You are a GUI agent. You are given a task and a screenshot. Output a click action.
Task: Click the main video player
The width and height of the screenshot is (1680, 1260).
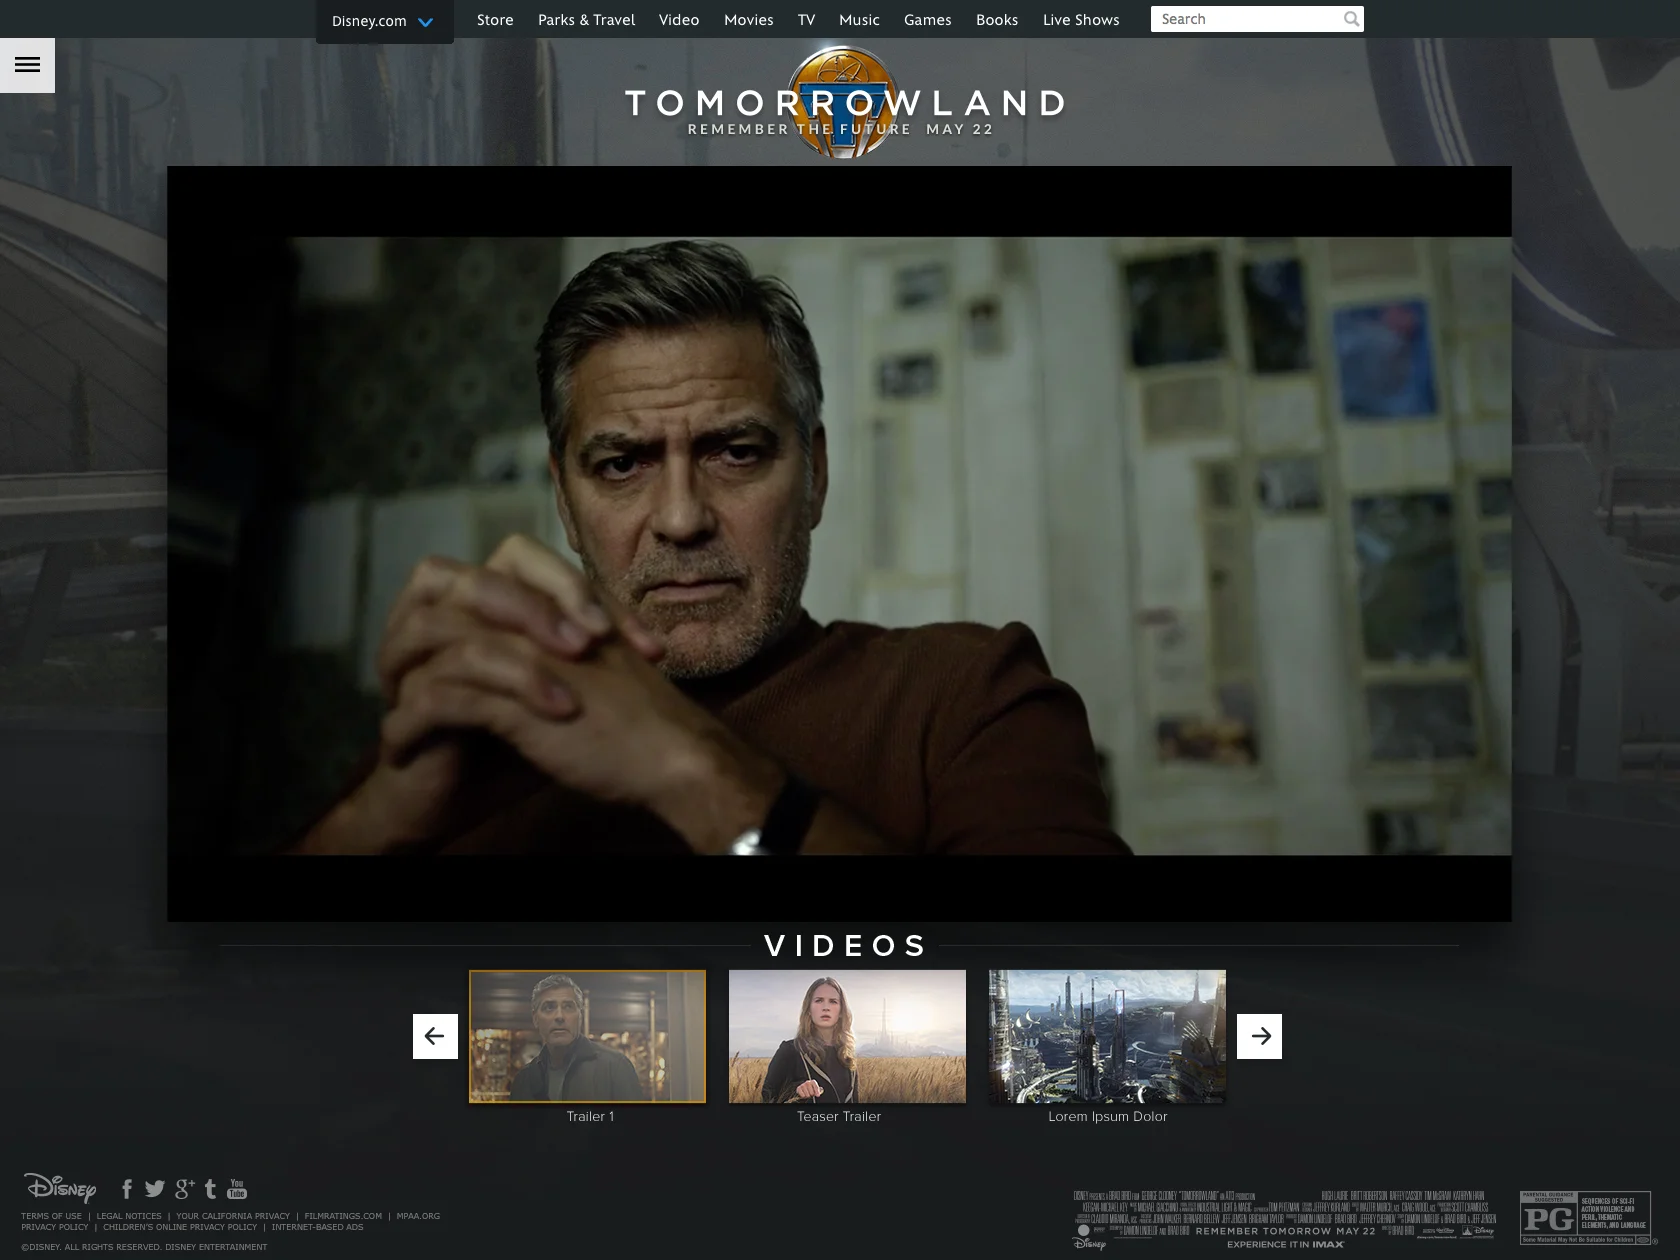click(x=839, y=544)
